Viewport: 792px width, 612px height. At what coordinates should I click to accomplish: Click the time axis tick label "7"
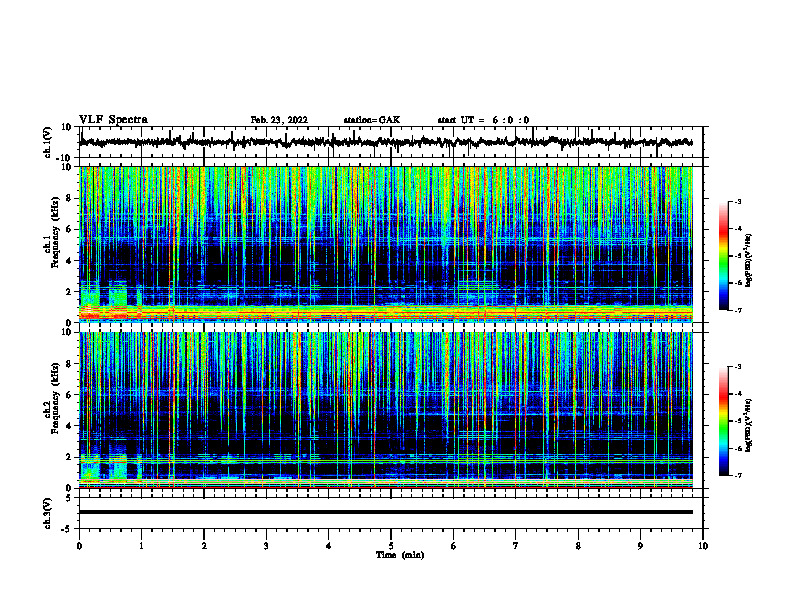(516, 546)
